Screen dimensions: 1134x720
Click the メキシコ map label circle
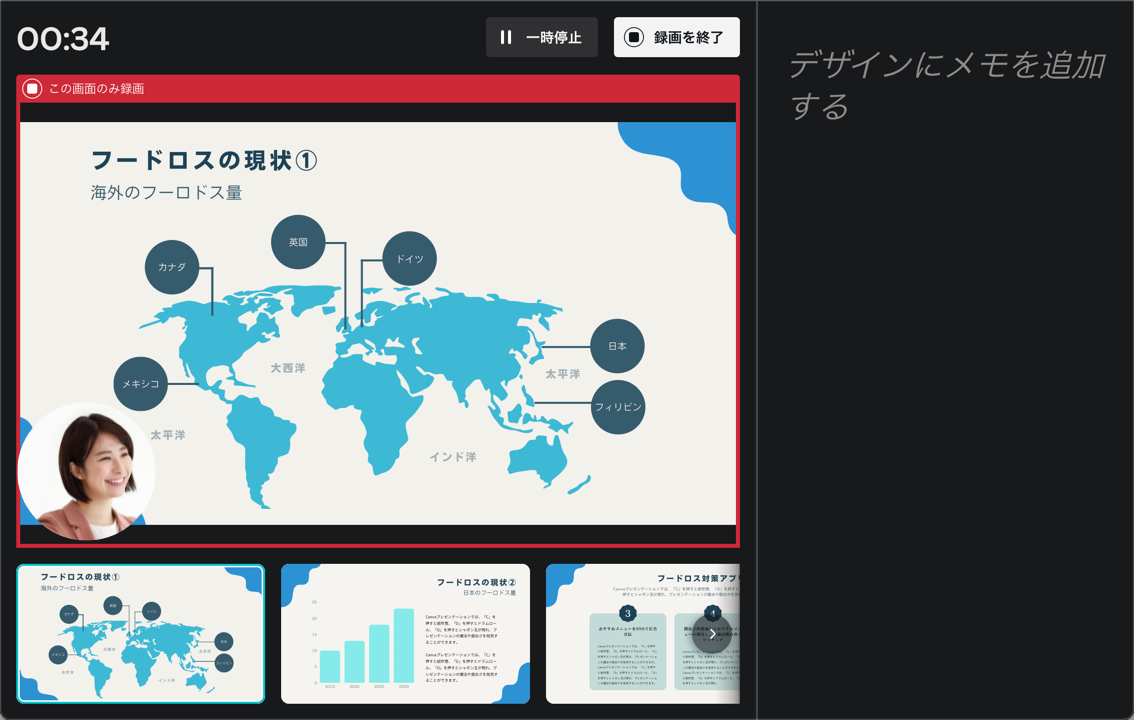[x=140, y=383]
